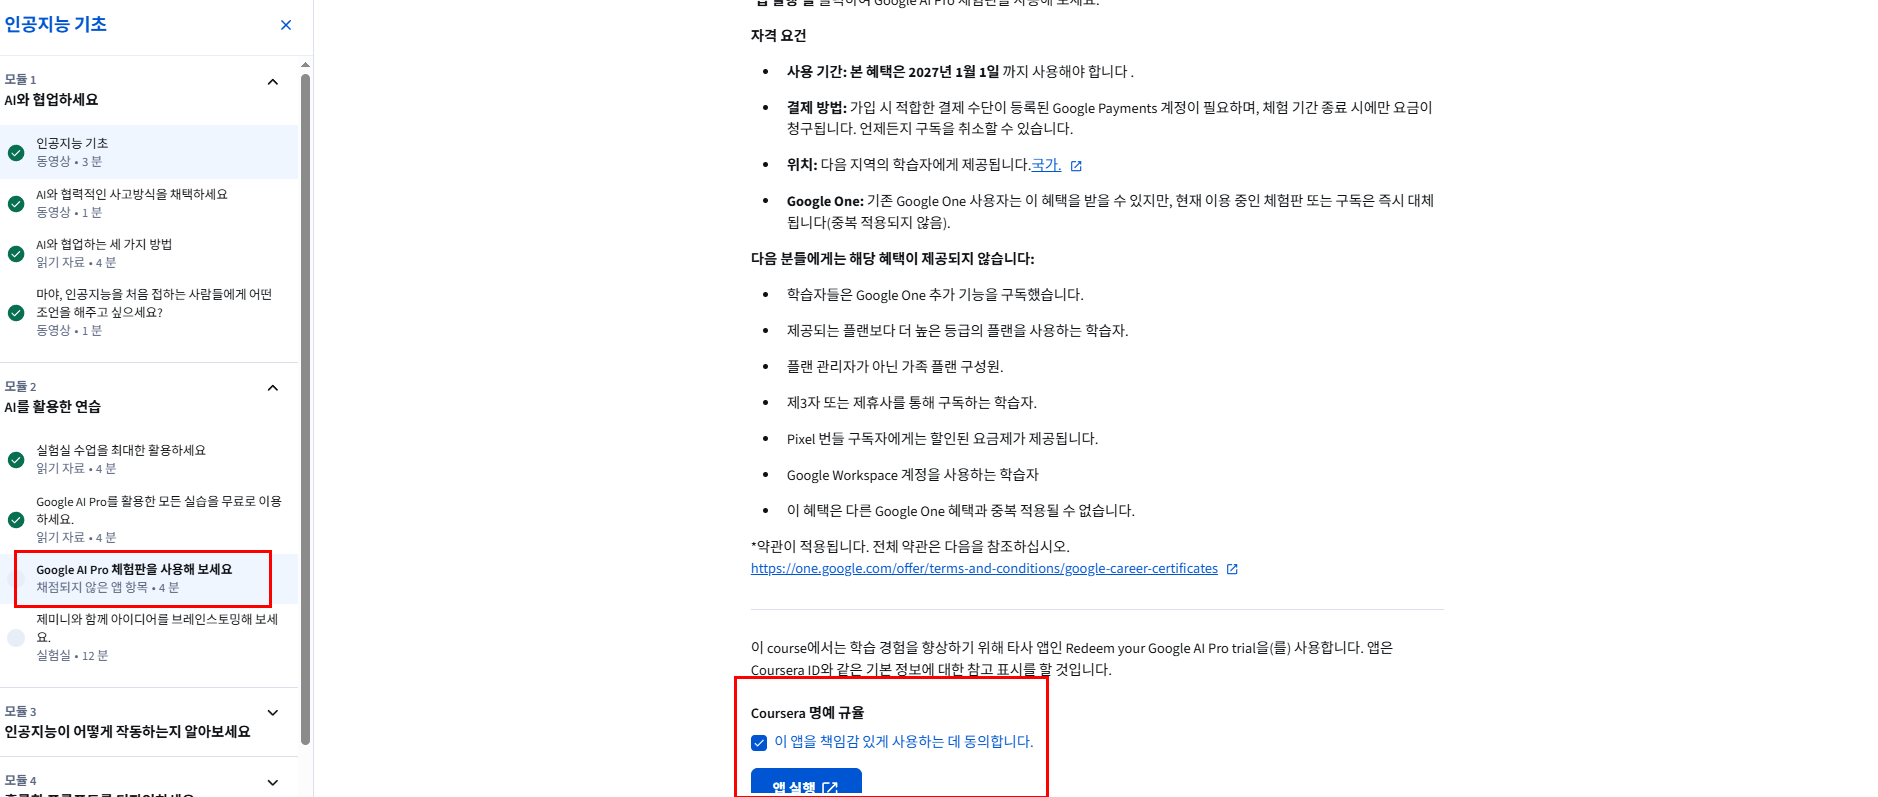
Task: Click external link icon beside terms URL
Action: tap(1232, 569)
